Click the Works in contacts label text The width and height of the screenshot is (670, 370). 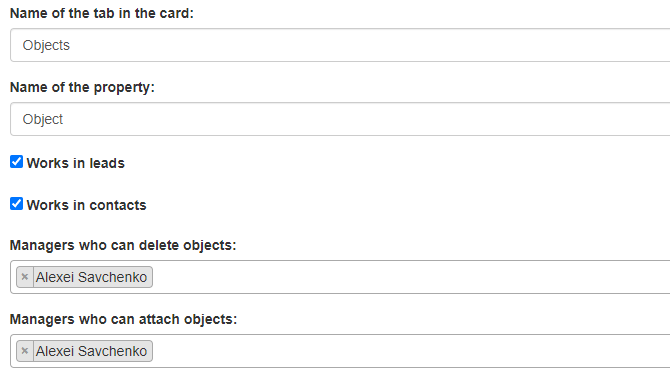(86, 205)
